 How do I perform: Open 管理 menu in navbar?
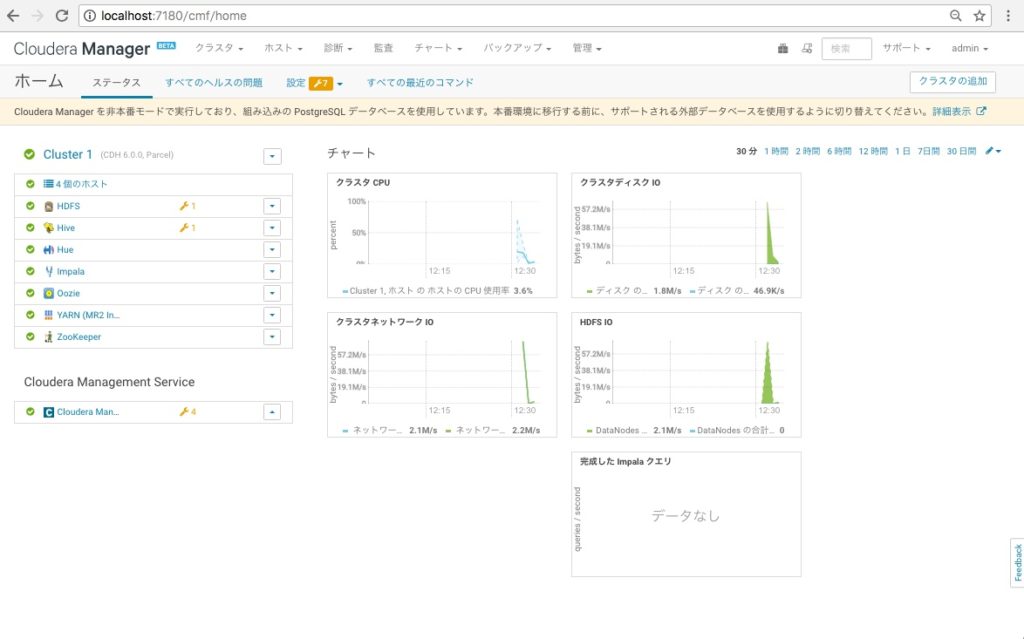tap(586, 48)
